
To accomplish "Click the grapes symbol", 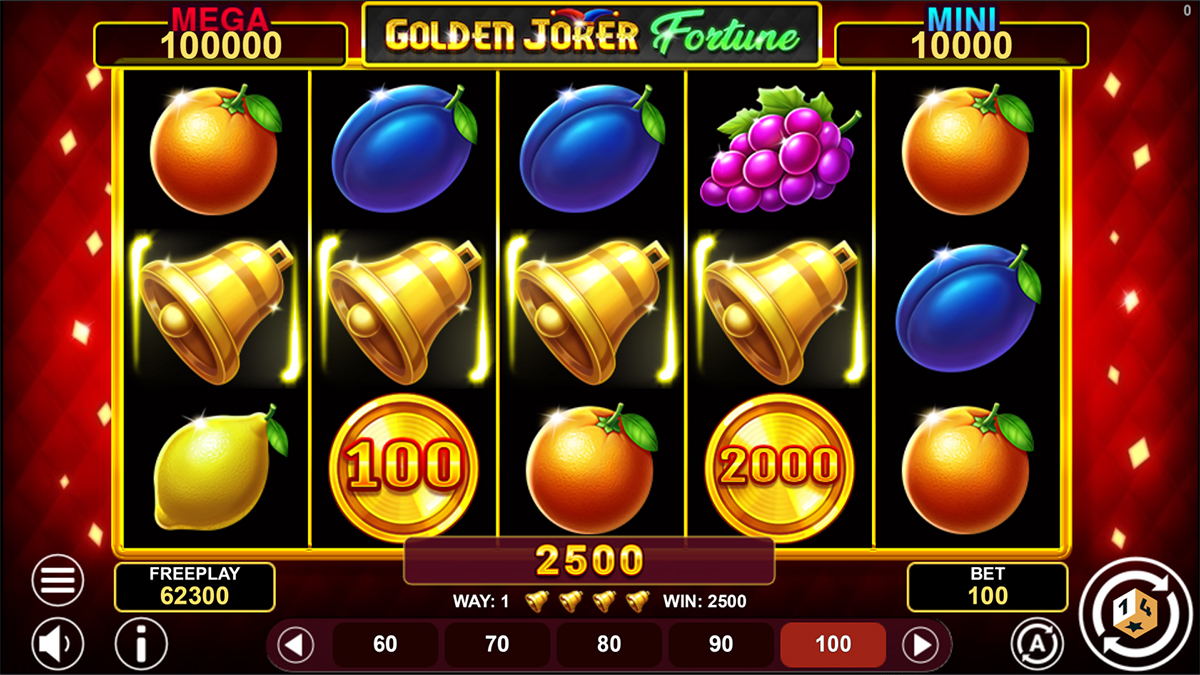I will tap(780, 150).
